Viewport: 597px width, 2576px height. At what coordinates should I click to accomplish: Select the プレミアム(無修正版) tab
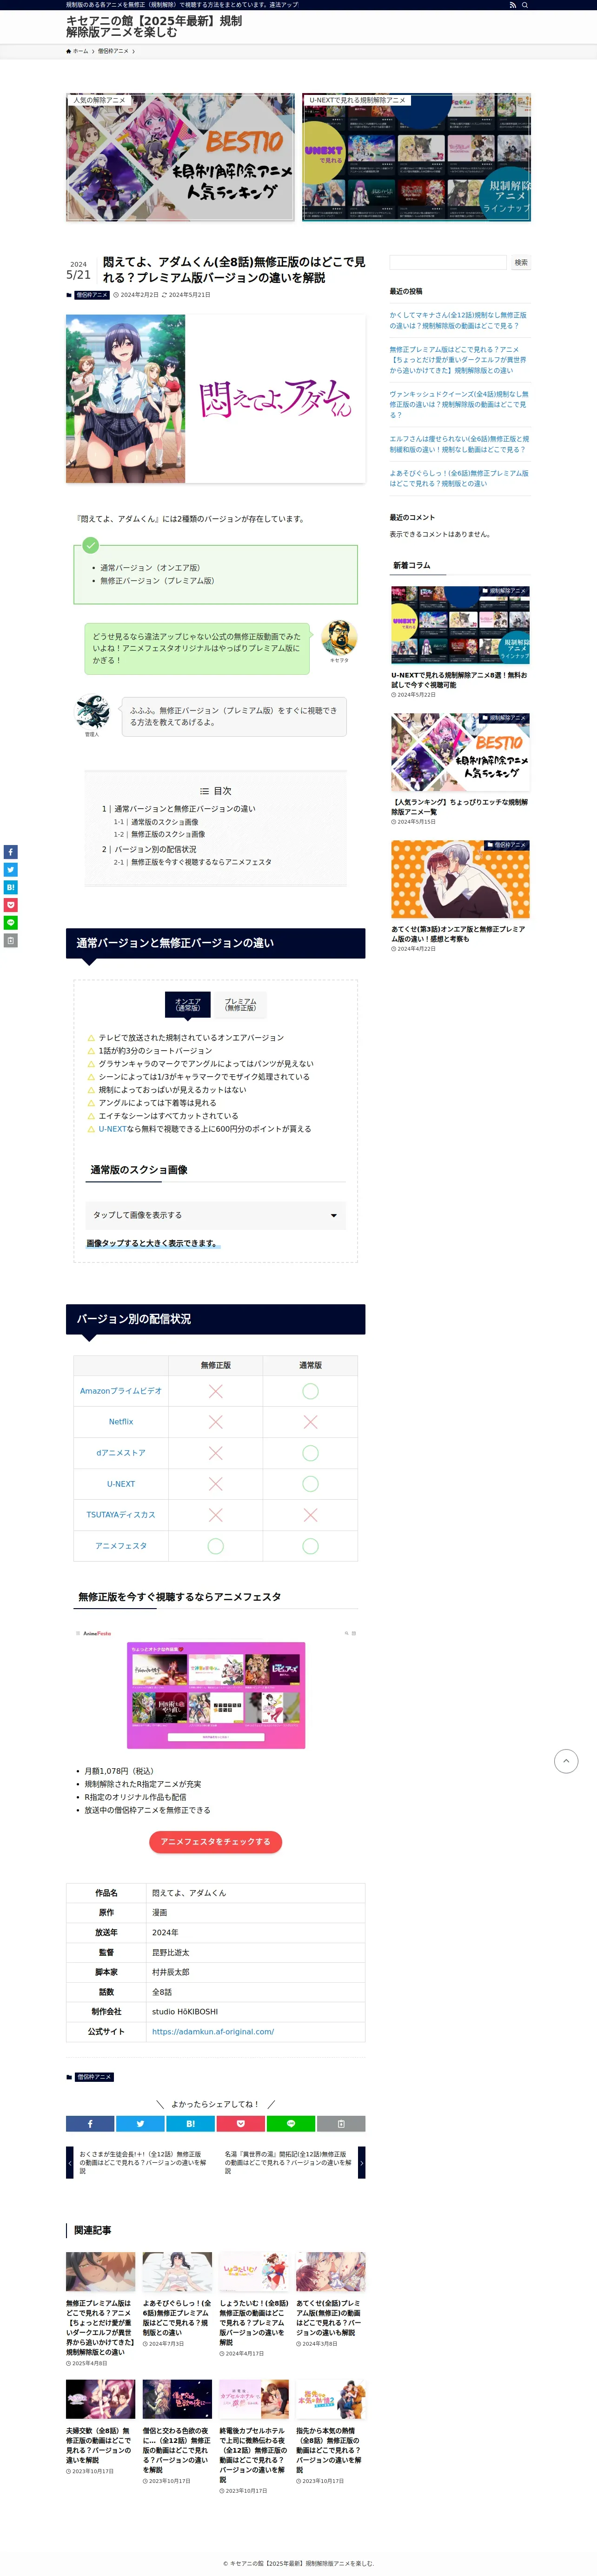point(240,1004)
